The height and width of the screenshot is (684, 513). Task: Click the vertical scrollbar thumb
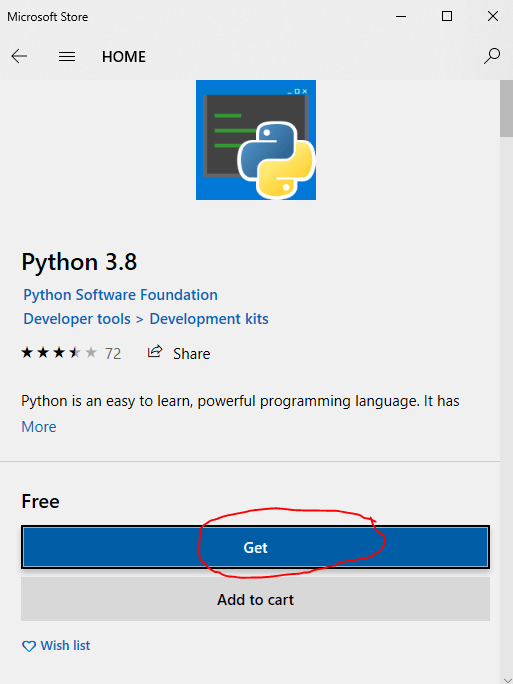coord(506,109)
